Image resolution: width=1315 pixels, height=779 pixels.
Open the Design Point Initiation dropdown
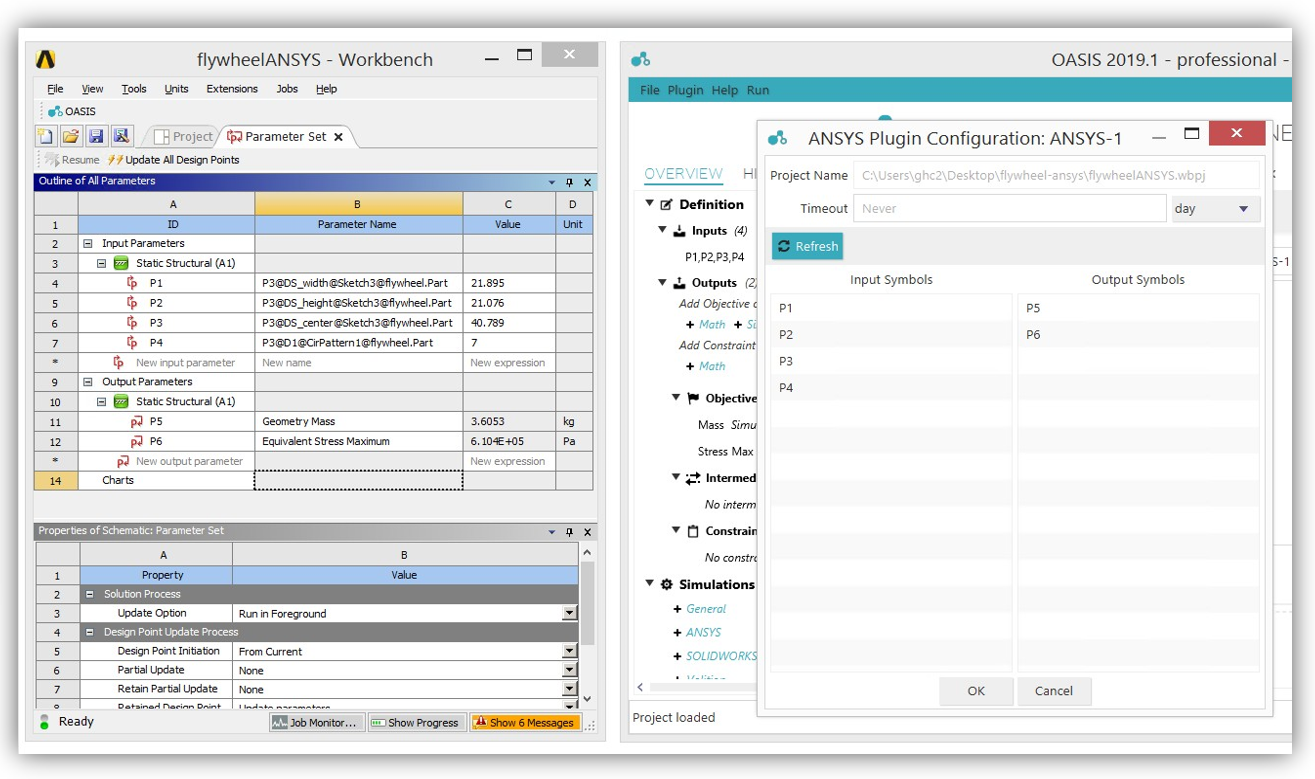click(569, 651)
